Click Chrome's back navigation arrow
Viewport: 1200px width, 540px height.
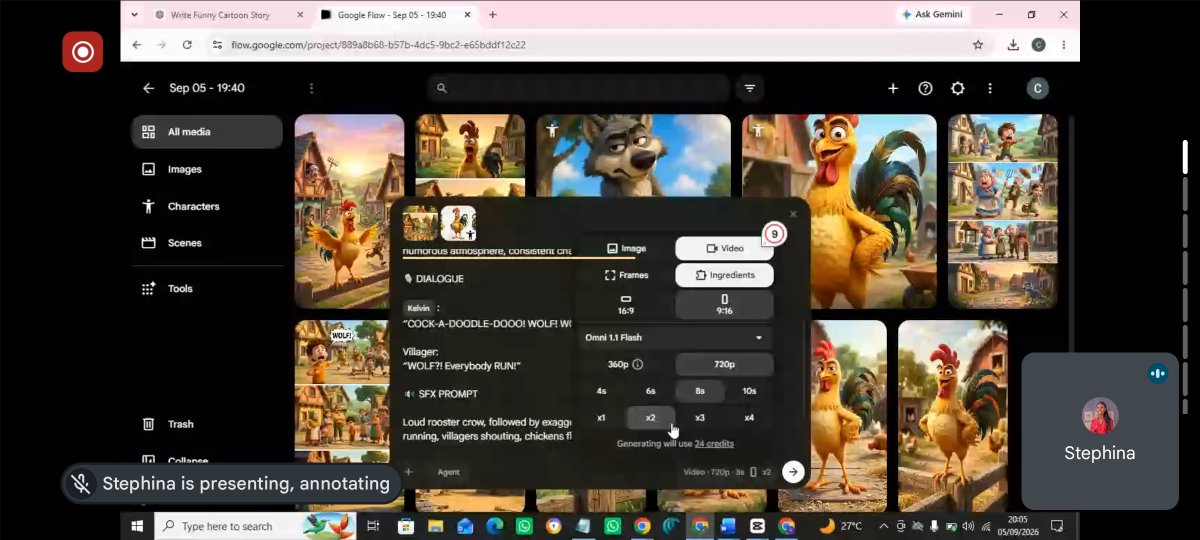pos(136,44)
